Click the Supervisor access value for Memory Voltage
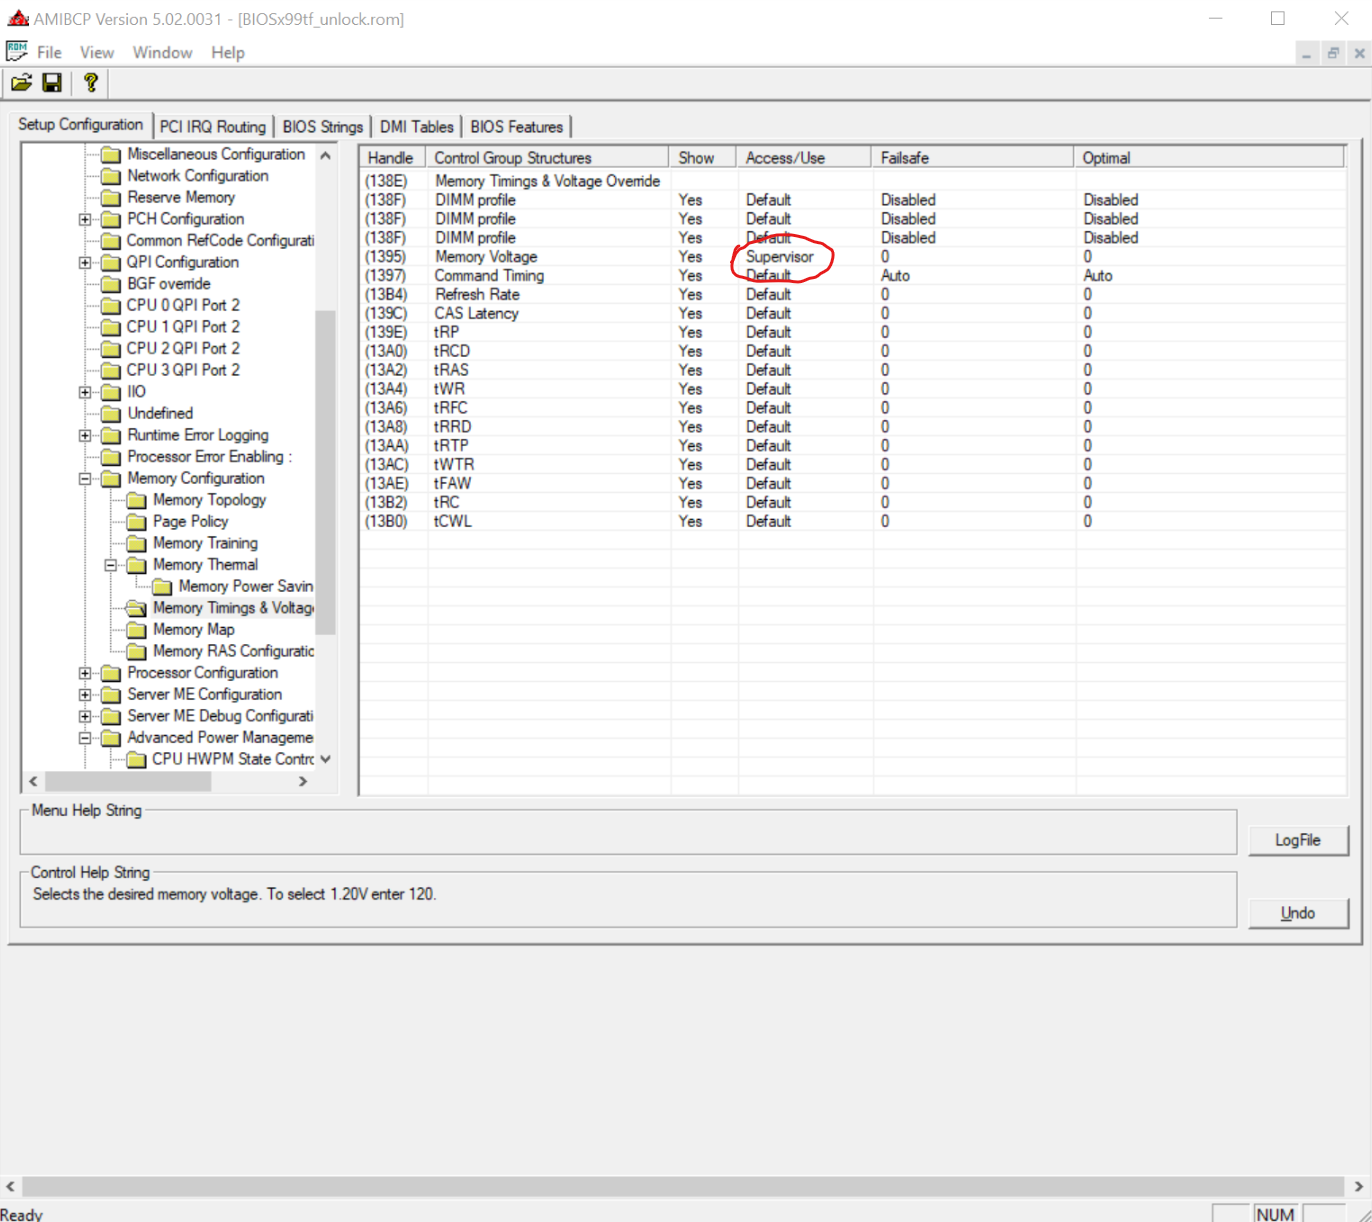 tap(780, 257)
